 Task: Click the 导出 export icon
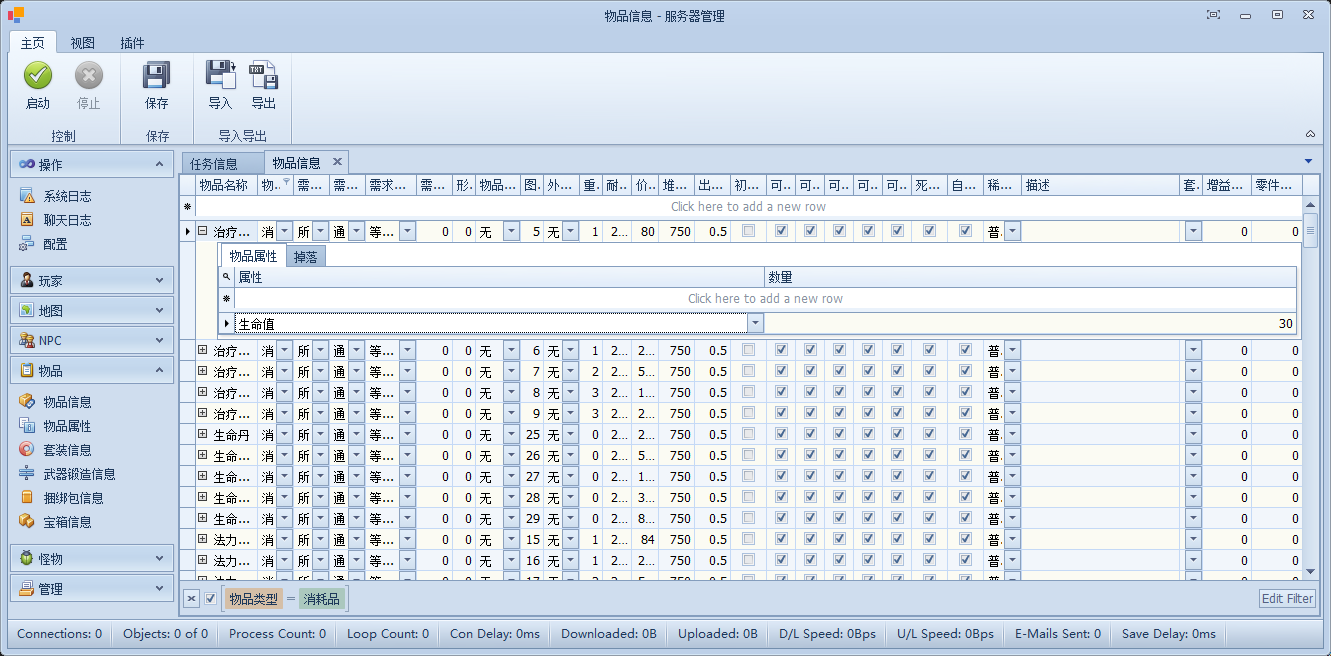pyautogui.click(x=263, y=76)
